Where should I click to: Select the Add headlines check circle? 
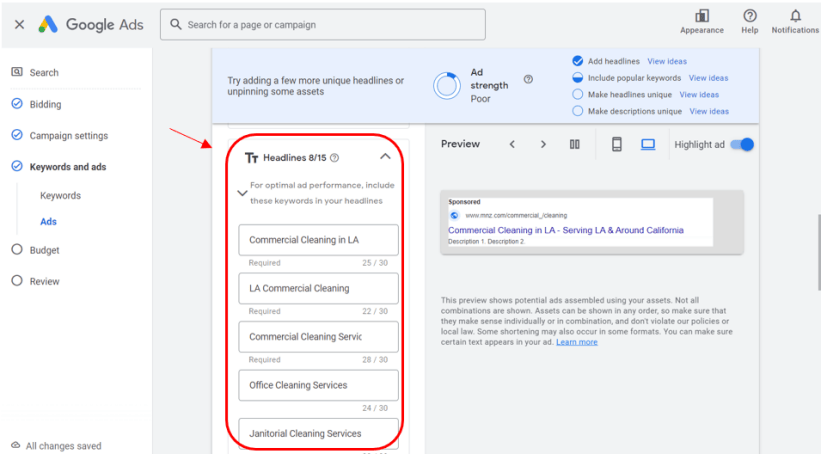pos(578,61)
